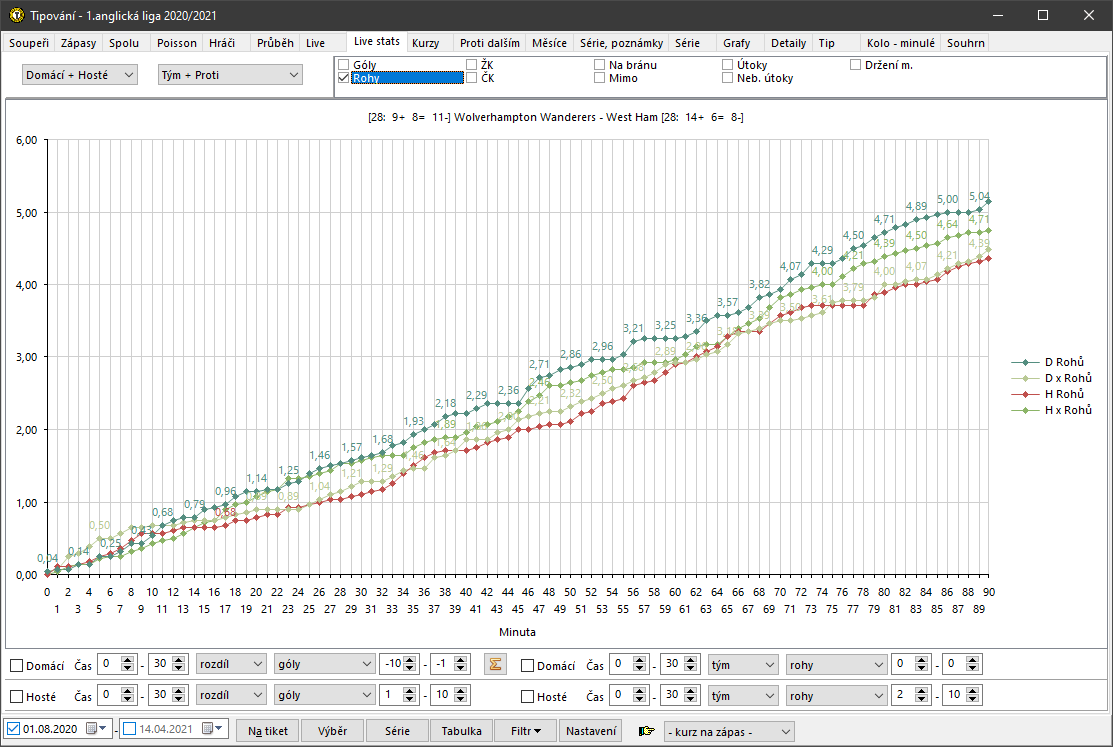This screenshot has width=1113, height=747.
Task: Click D Rohů legend marker
Action: click(x=1025, y=362)
